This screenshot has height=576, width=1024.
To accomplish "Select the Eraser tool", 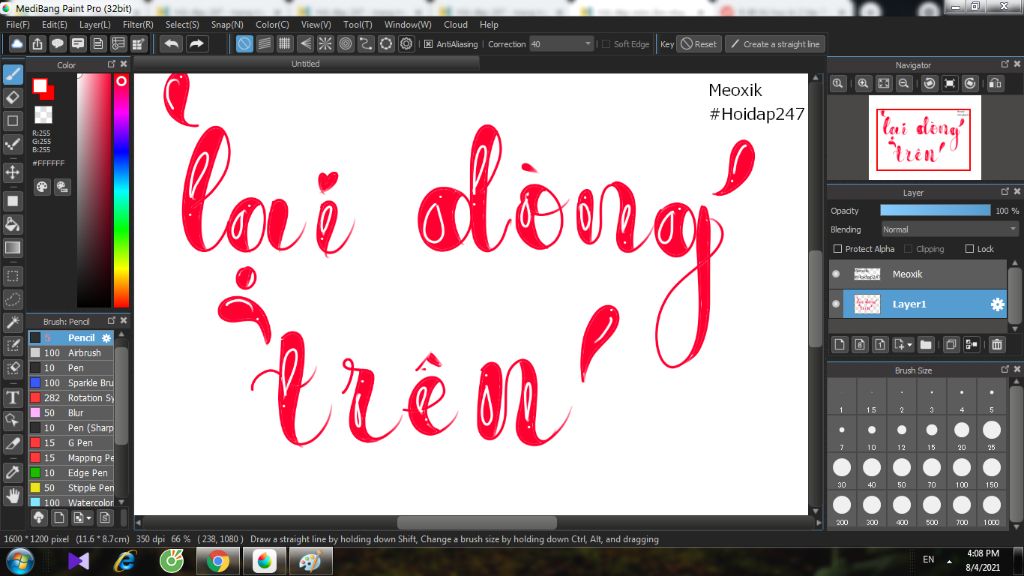I will point(12,97).
